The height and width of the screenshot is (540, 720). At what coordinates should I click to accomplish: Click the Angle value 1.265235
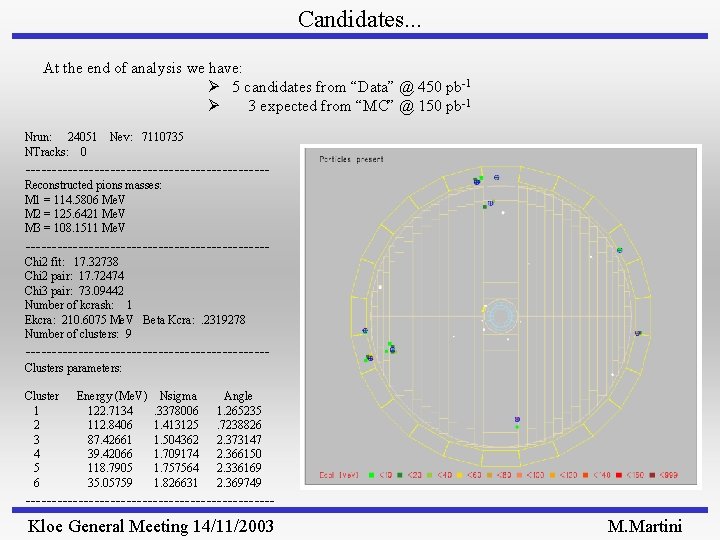239,411
